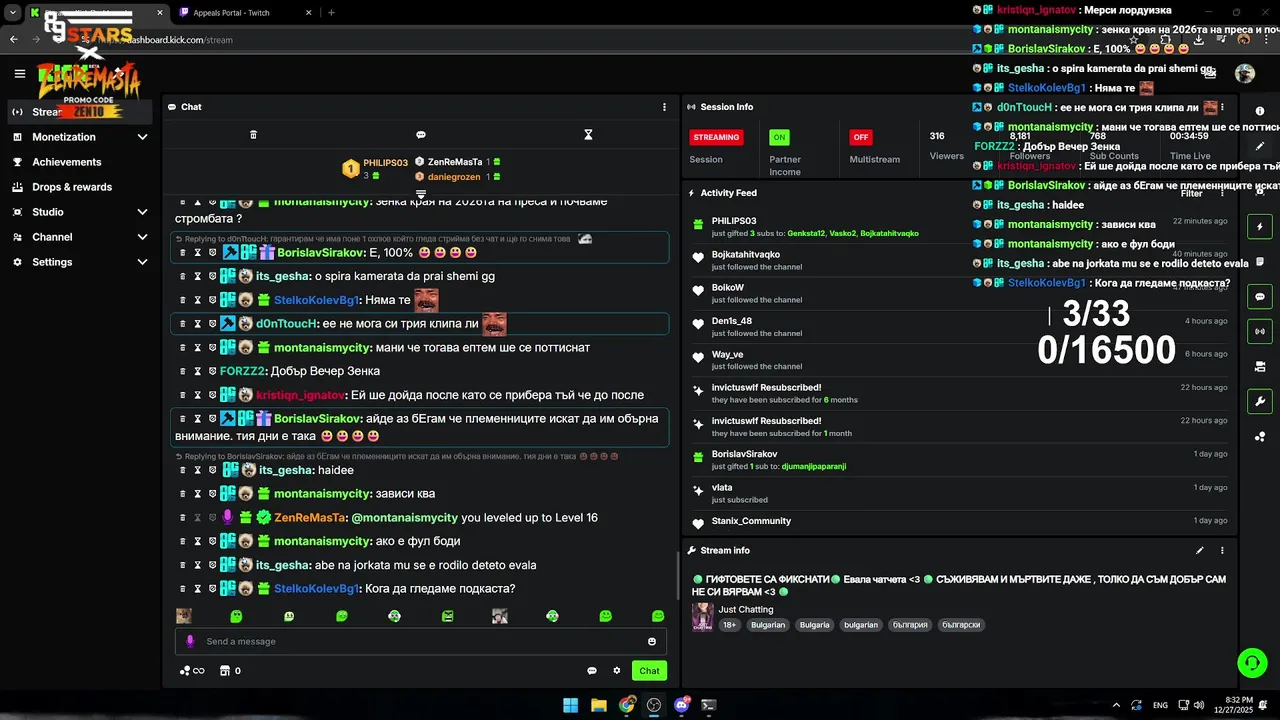Viewport: 1280px width, 720px height.
Task: Open a new browser tab with plus
Action: 331,13
